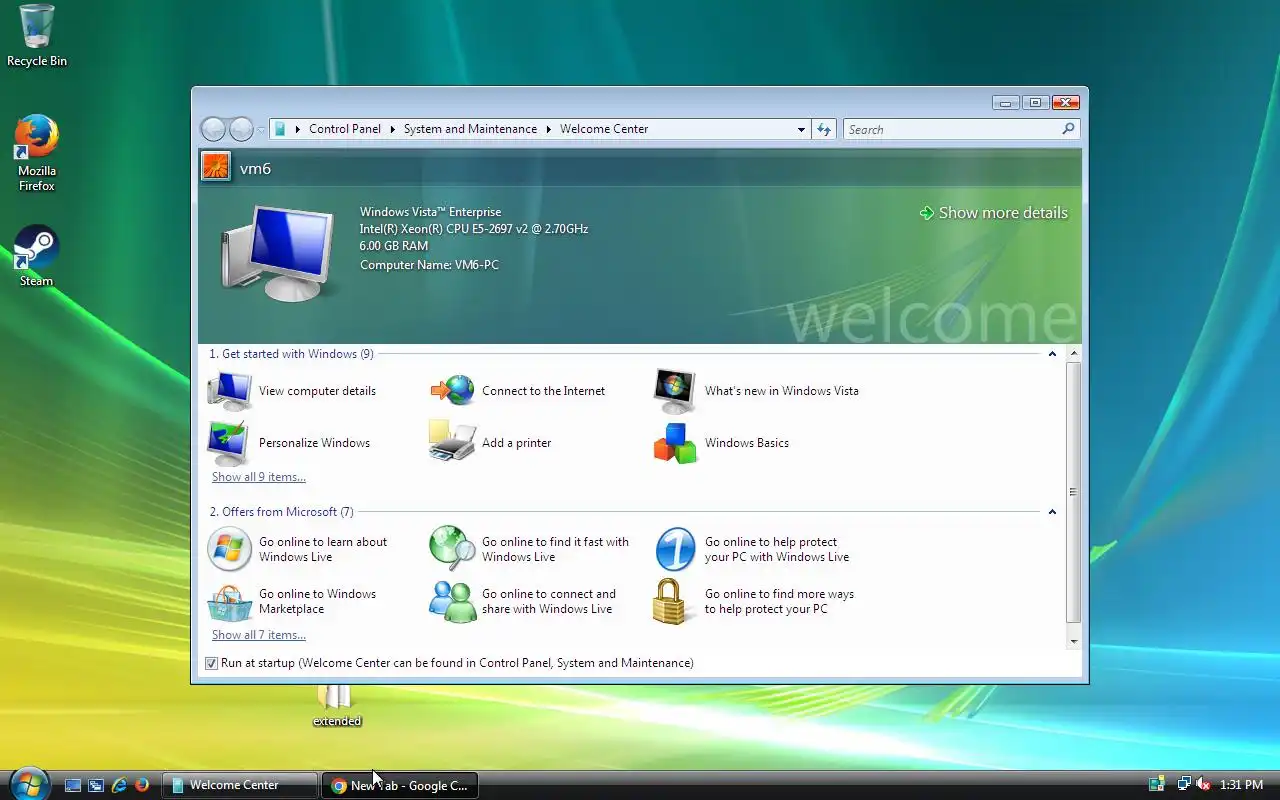1280x800 pixels.
Task: Expand breadcrumb arrow before Control Panel
Action: pos(297,129)
